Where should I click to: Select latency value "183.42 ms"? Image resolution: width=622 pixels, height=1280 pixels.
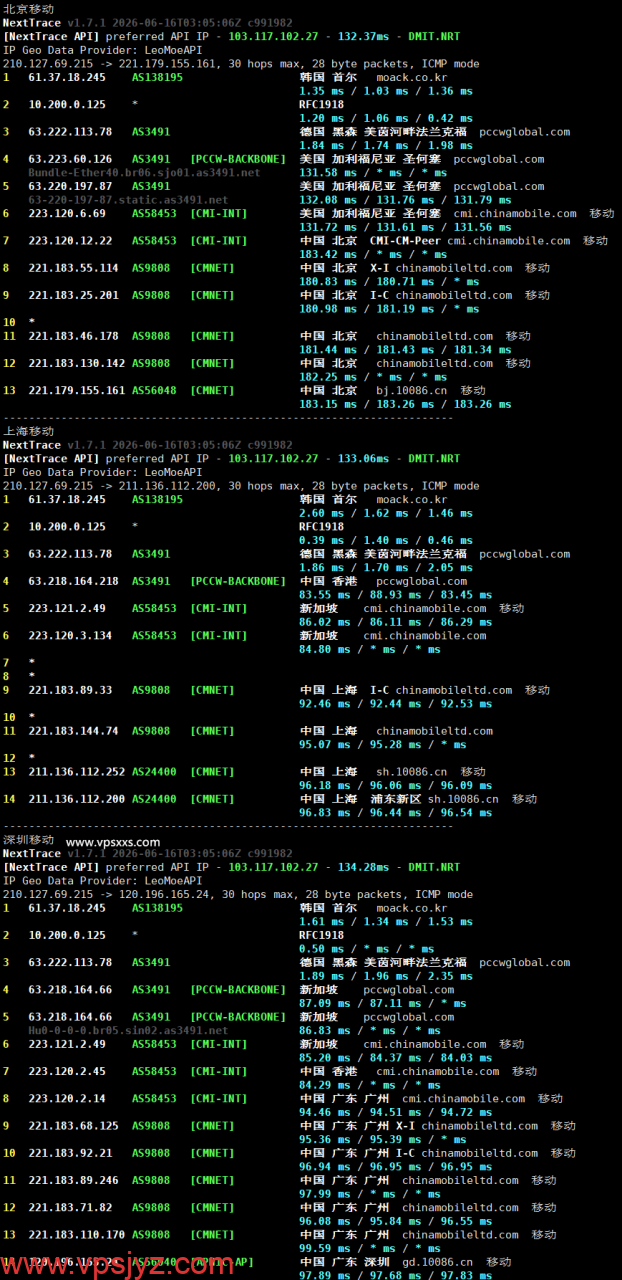[x=328, y=254]
